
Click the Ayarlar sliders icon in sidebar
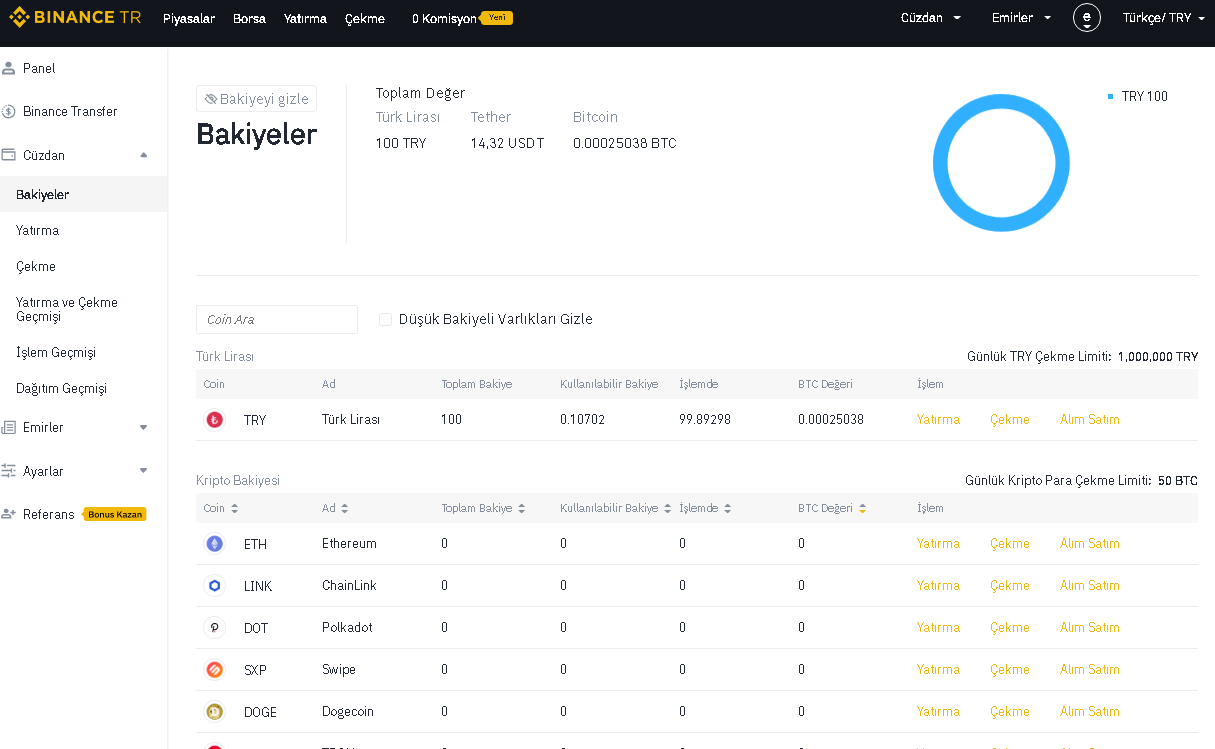[x=9, y=471]
